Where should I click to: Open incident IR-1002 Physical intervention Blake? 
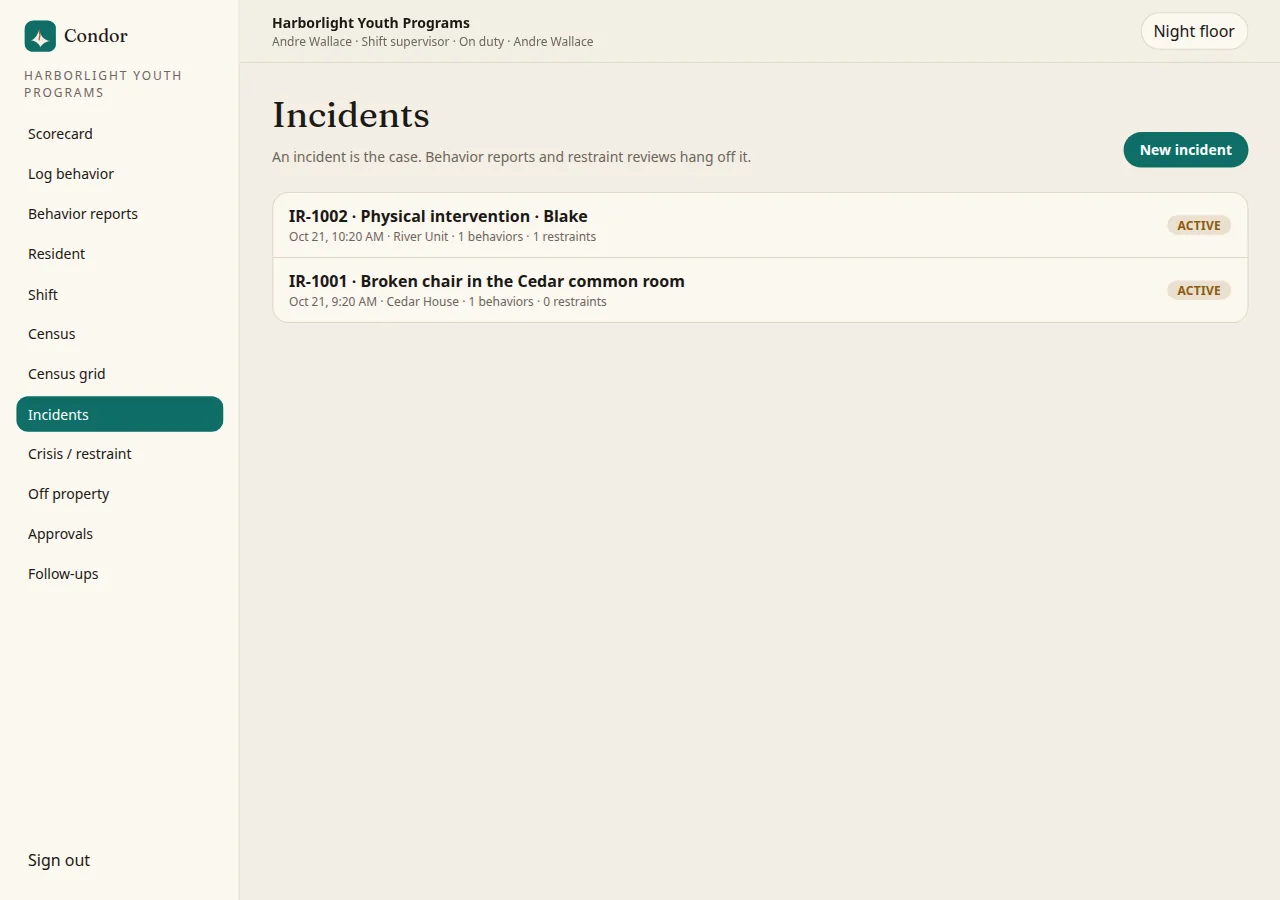pyautogui.click(x=760, y=225)
